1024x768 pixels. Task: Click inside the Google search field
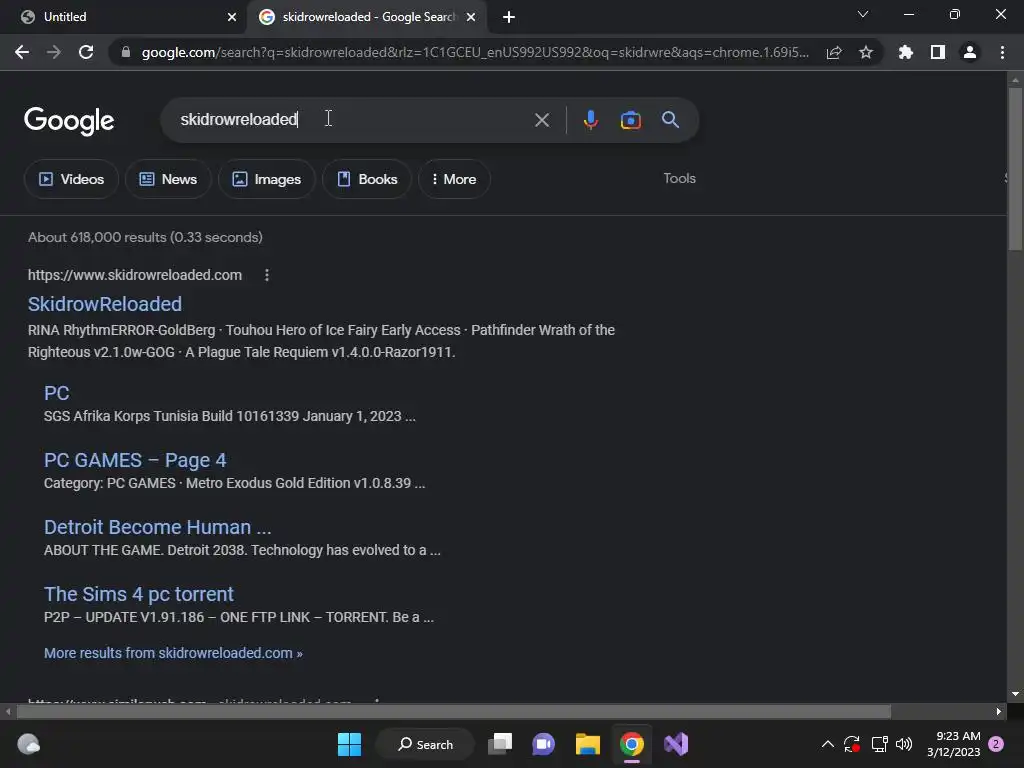353,120
